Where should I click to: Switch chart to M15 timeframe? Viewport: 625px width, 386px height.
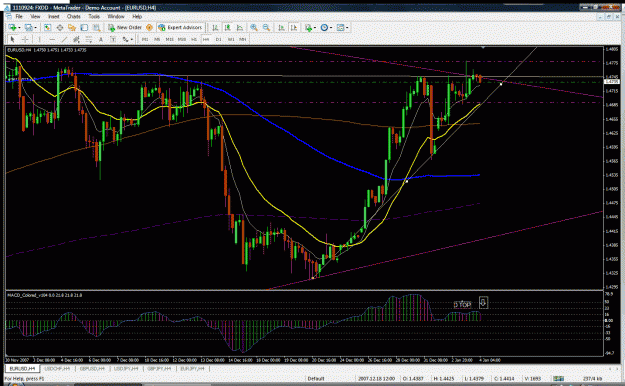point(169,39)
